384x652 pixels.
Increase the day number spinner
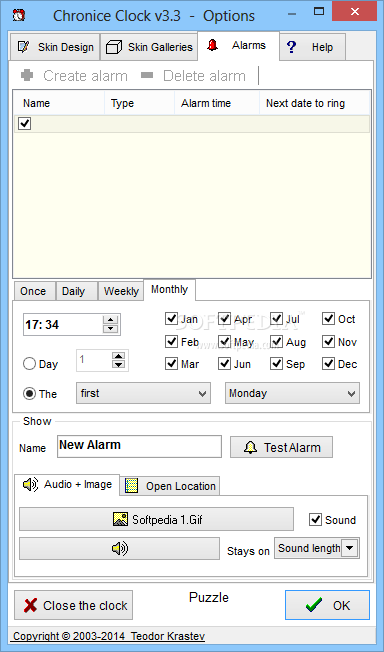[x=119, y=356]
